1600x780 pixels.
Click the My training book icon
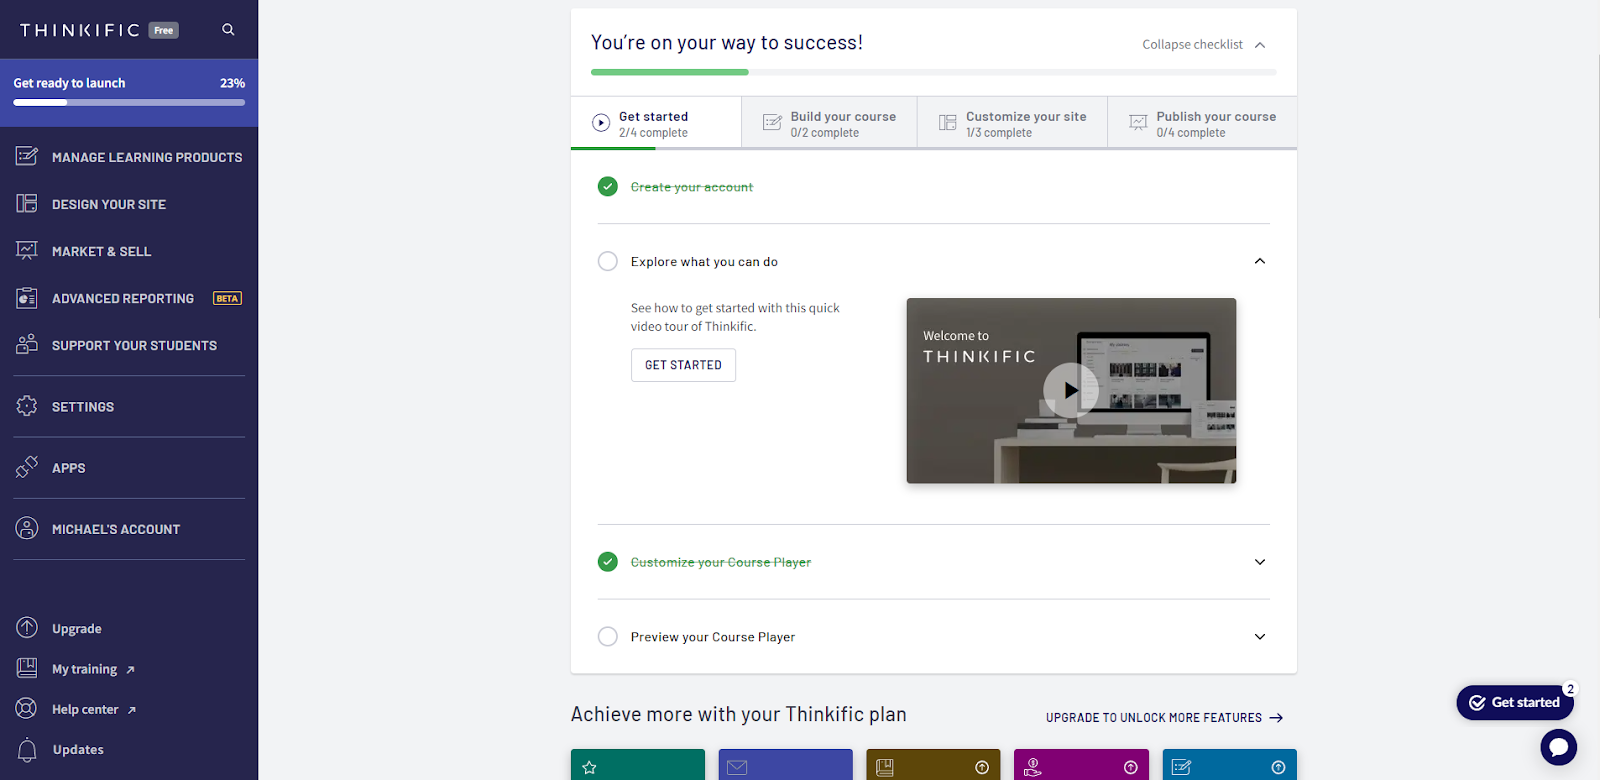tap(27, 668)
